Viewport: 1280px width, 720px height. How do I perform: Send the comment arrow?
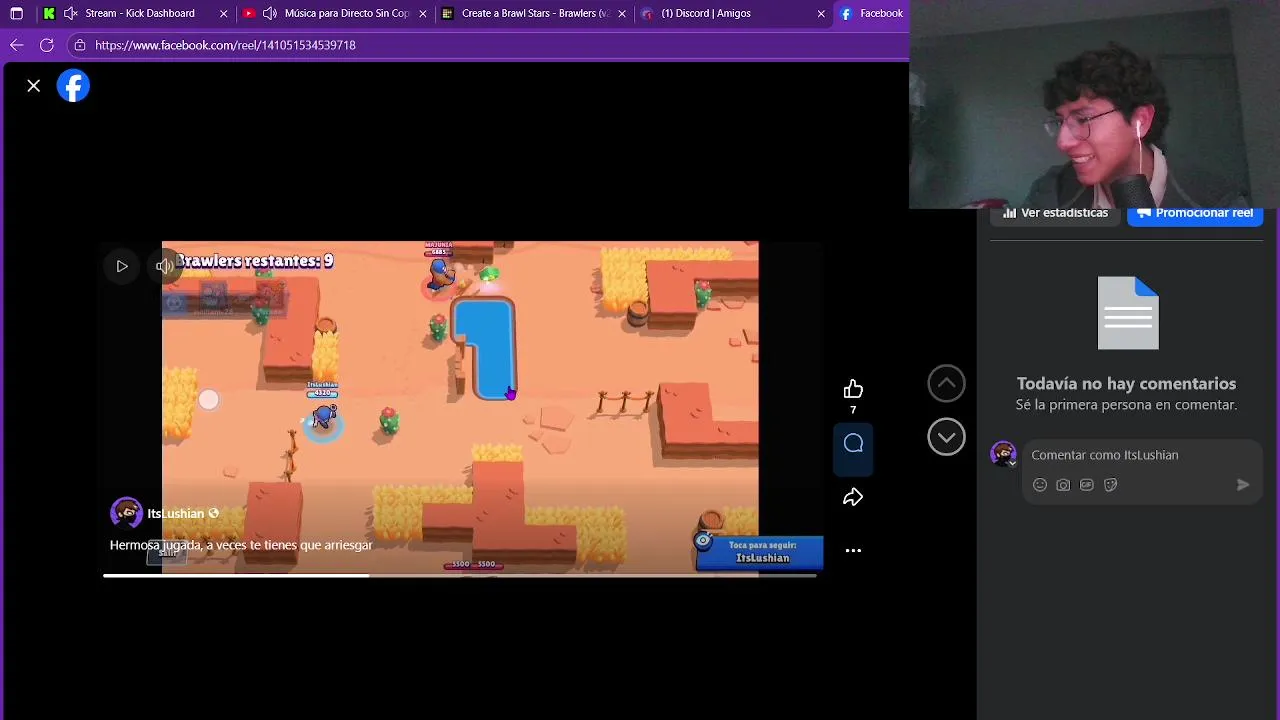(1243, 485)
